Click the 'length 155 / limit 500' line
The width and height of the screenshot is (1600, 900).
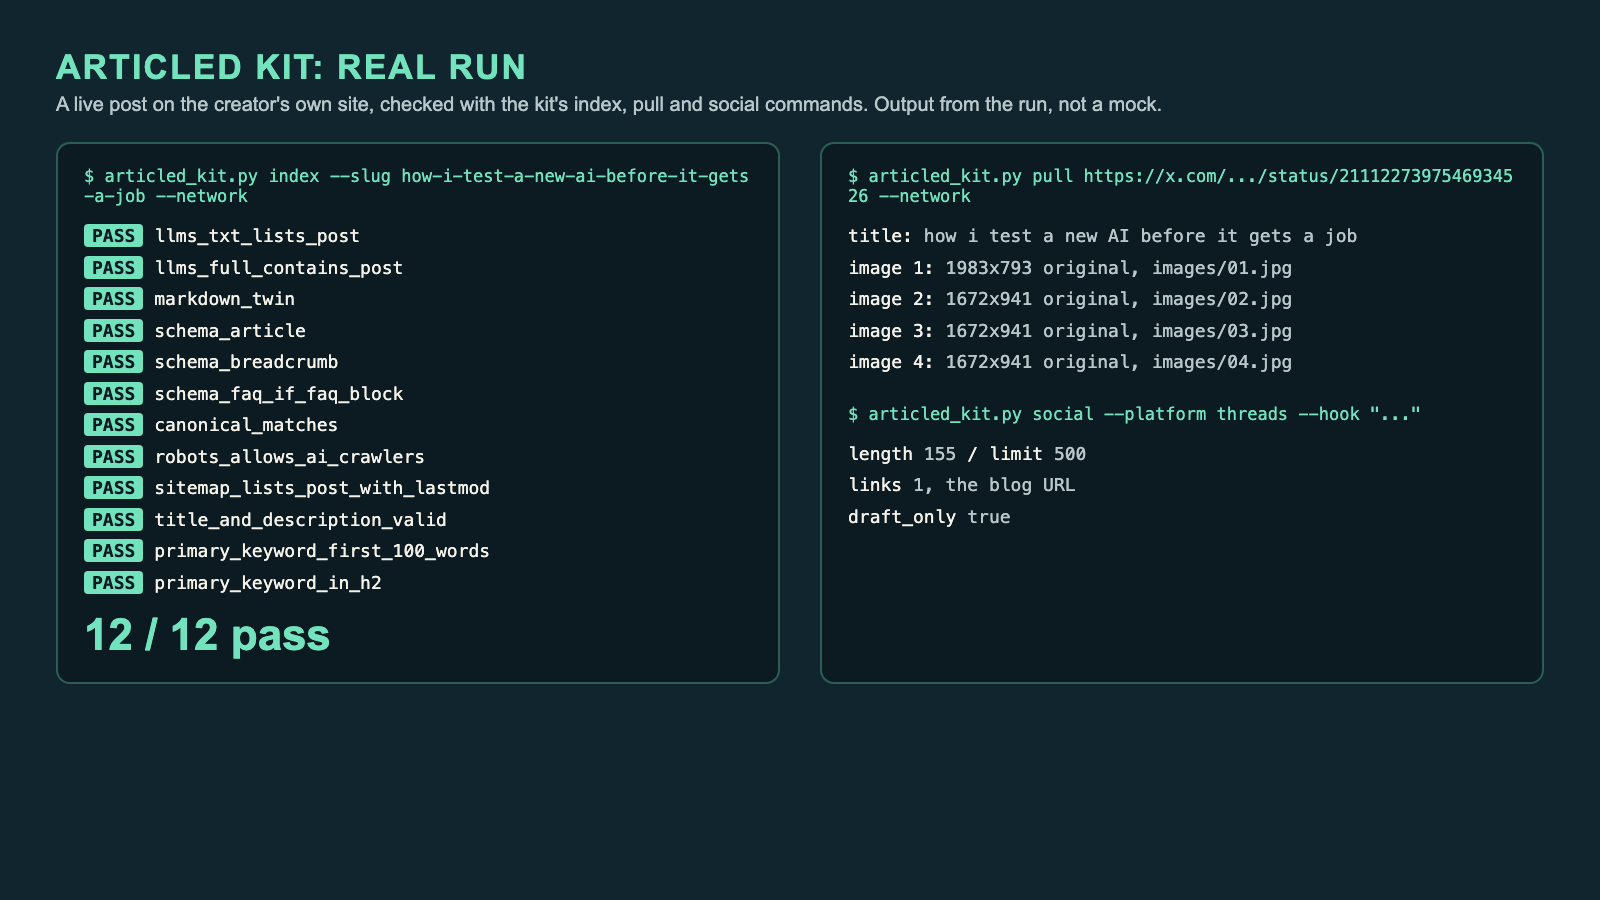tap(967, 454)
